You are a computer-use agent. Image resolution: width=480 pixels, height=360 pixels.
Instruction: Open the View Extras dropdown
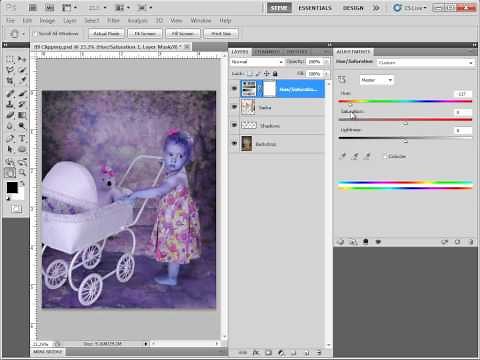pos(69,7)
